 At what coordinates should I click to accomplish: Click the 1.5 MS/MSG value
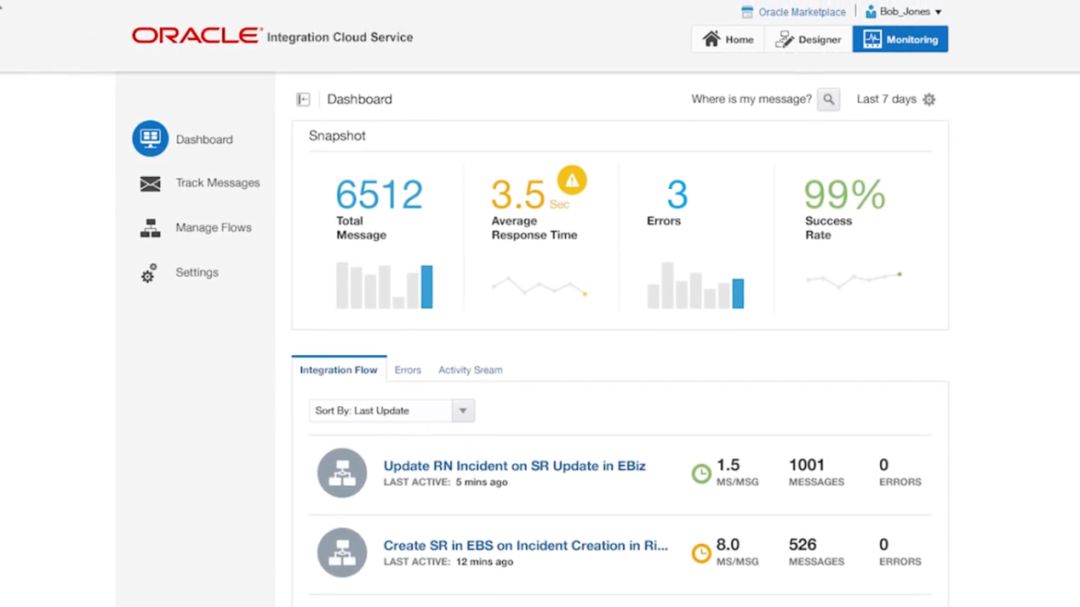[x=728, y=465]
